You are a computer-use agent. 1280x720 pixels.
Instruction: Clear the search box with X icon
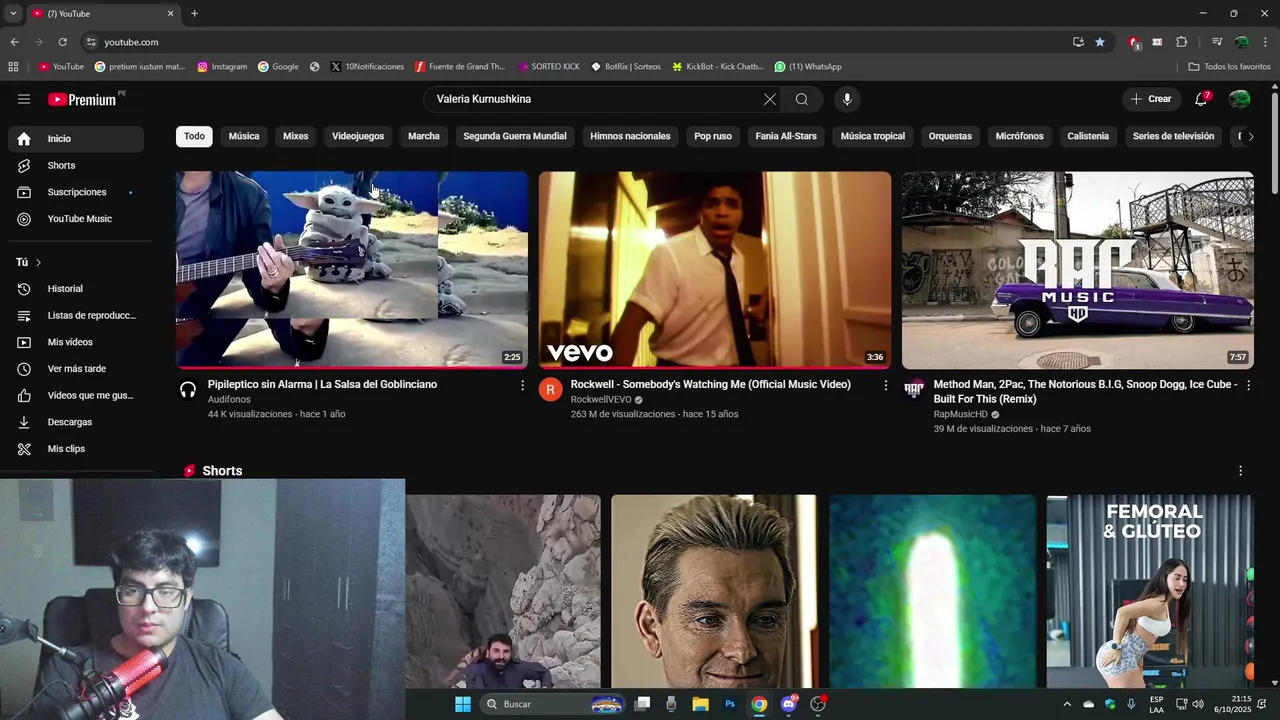pos(769,99)
